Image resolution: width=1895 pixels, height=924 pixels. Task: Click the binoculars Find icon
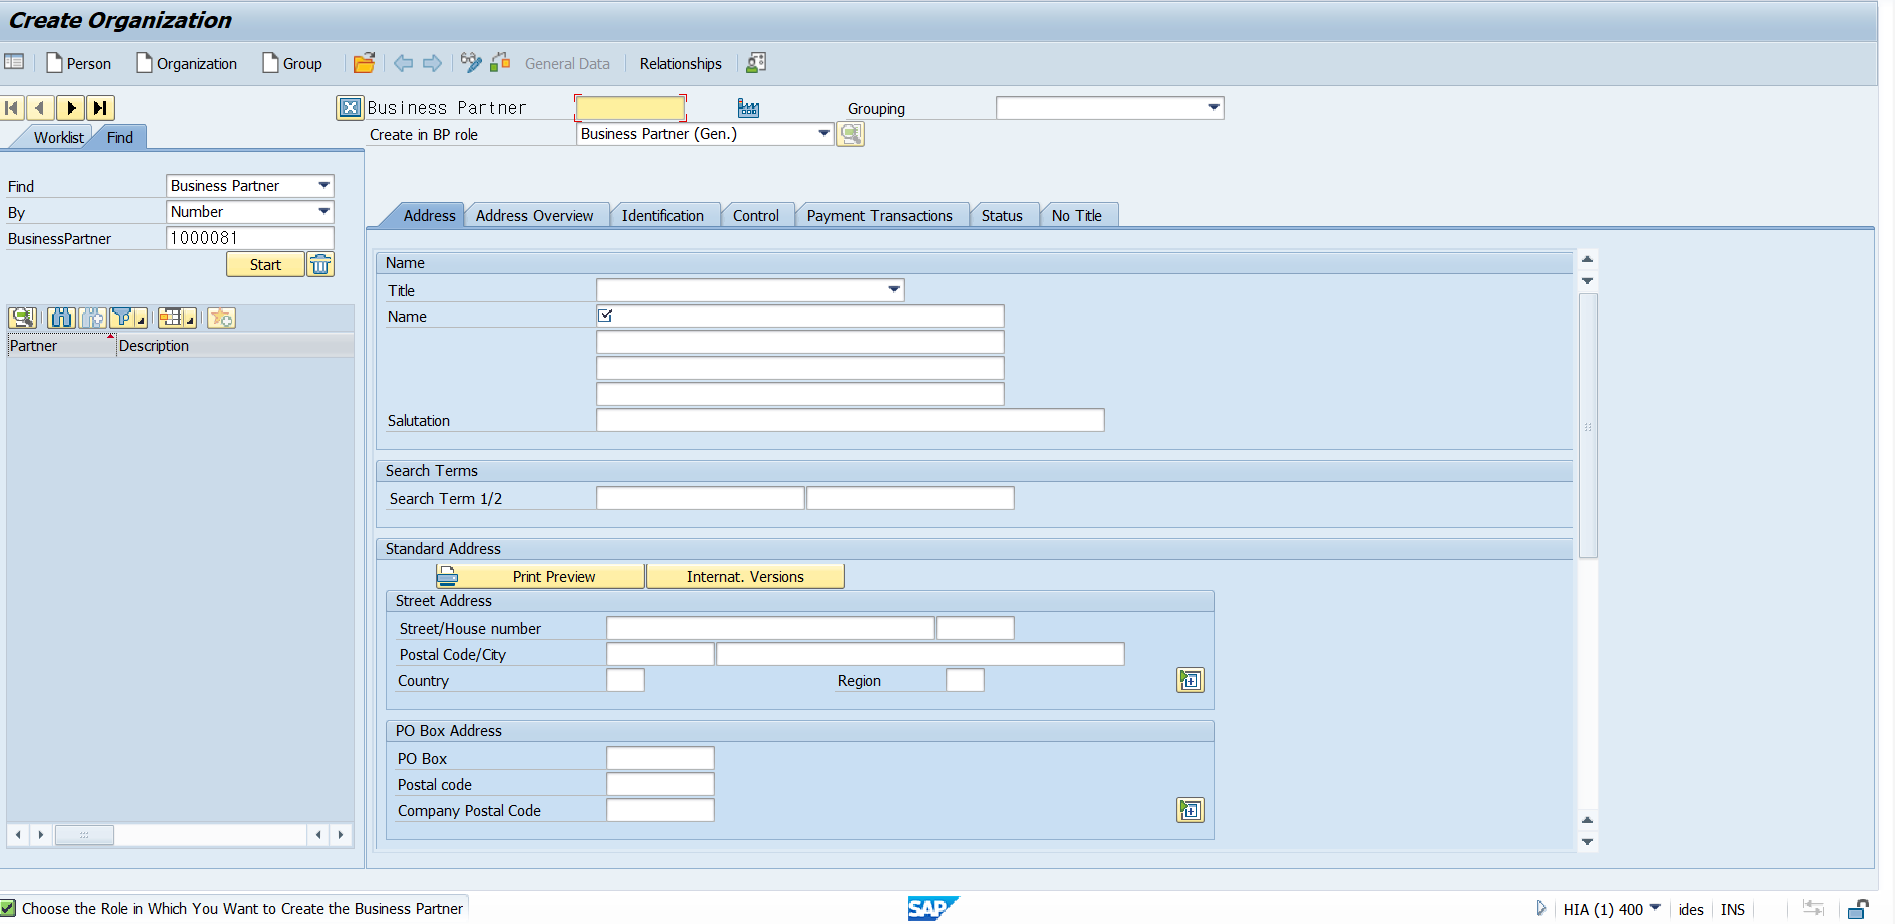(x=61, y=318)
